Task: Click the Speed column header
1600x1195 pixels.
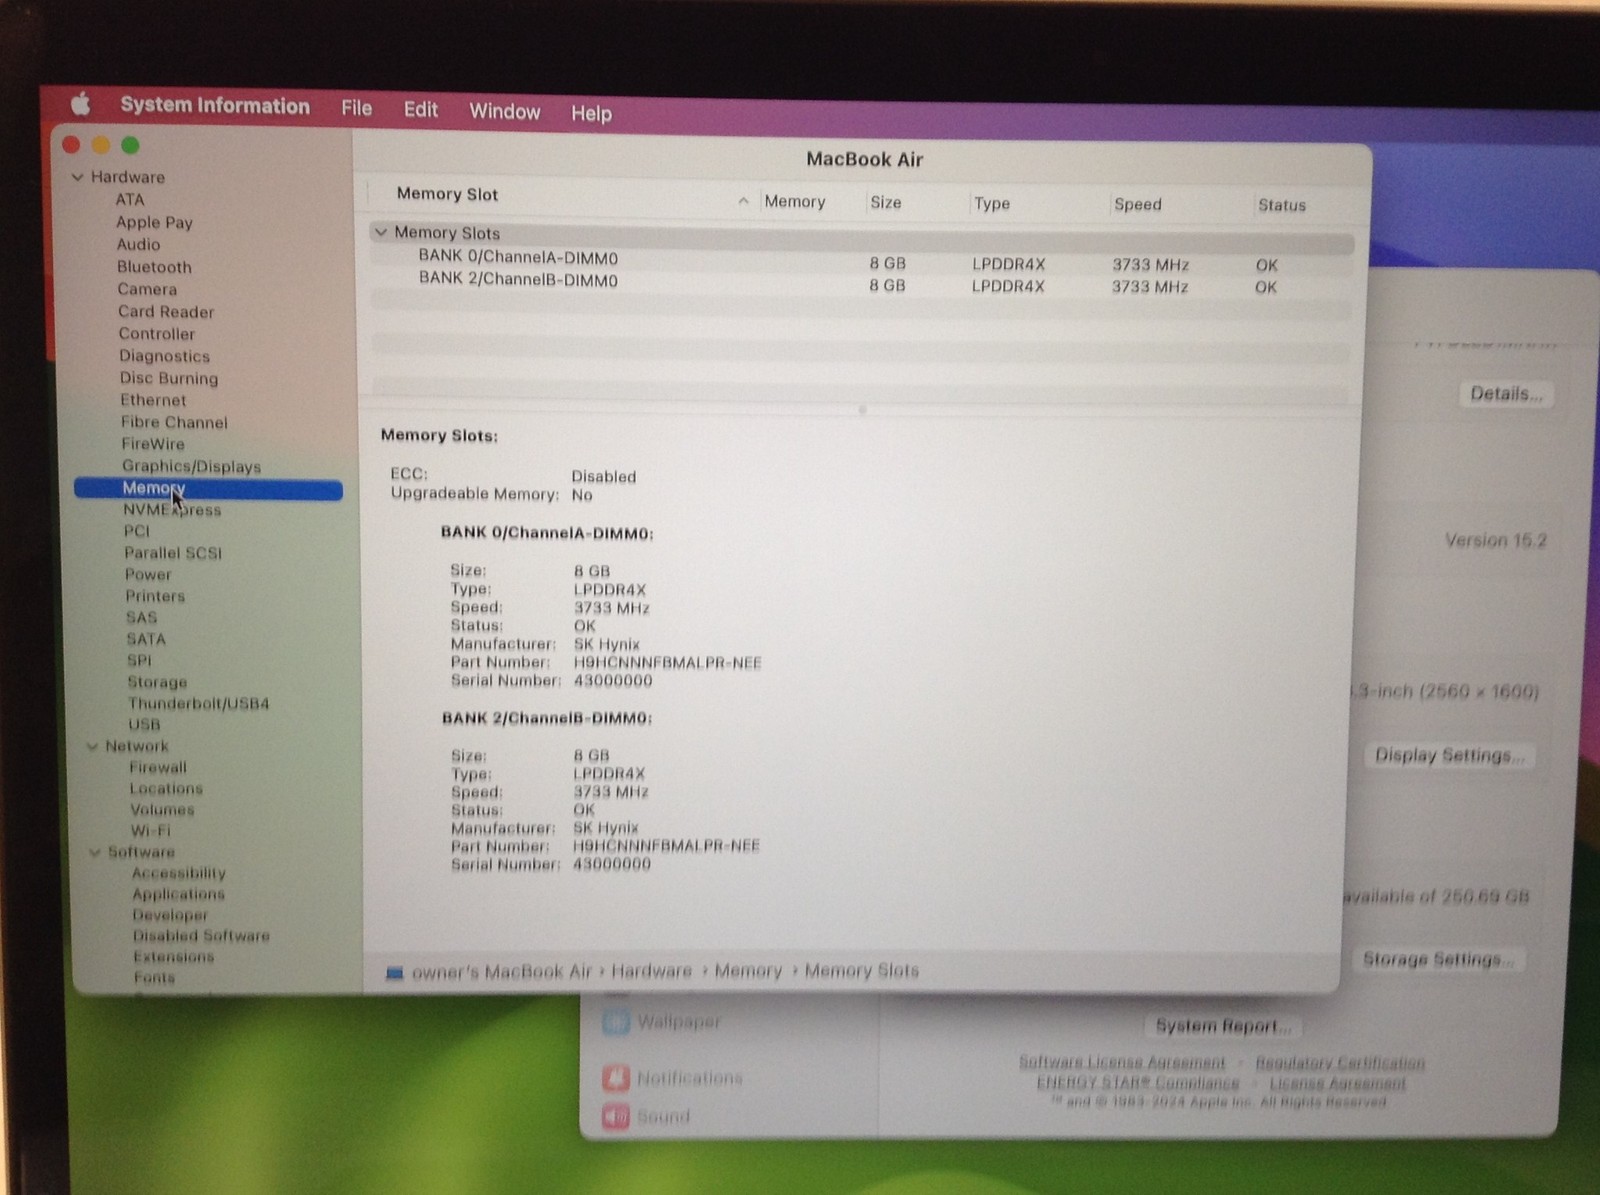Action: point(1138,204)
